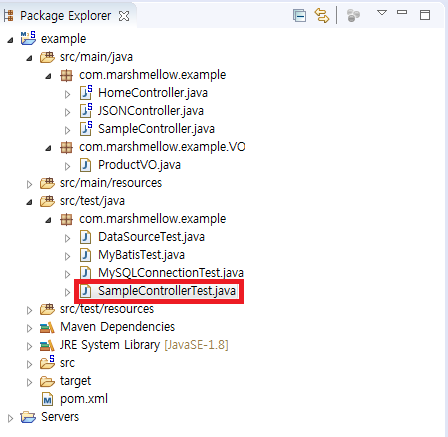The image size is (448, 437).
Task: Toggle Link with Editor icon
Action: click(322, 16)
